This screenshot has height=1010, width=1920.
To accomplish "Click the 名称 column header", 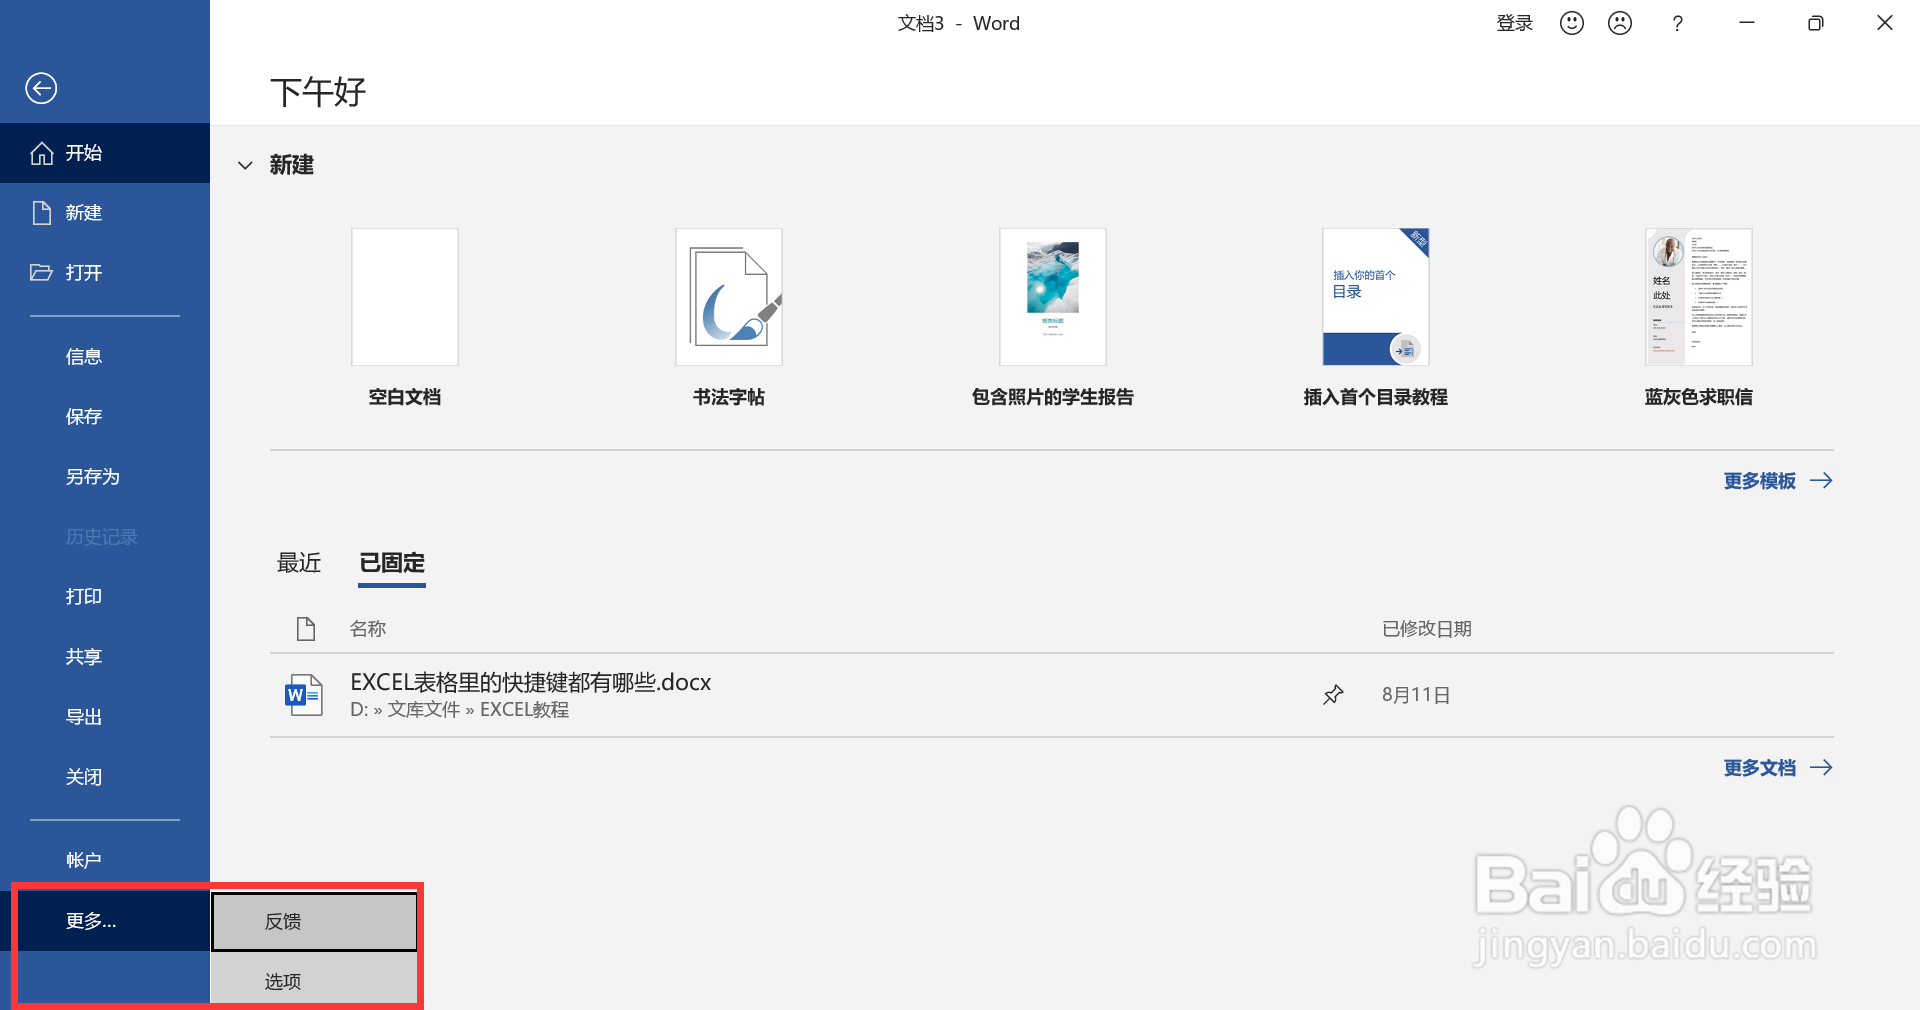I will point(368,629).
